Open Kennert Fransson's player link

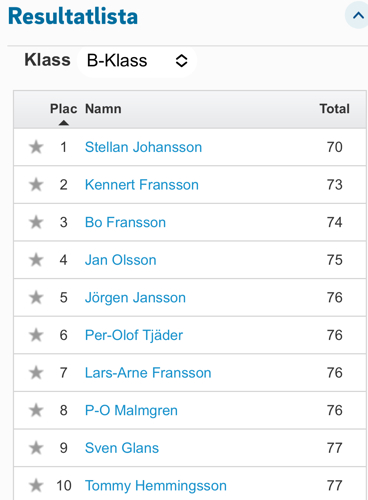coord(142,185)
